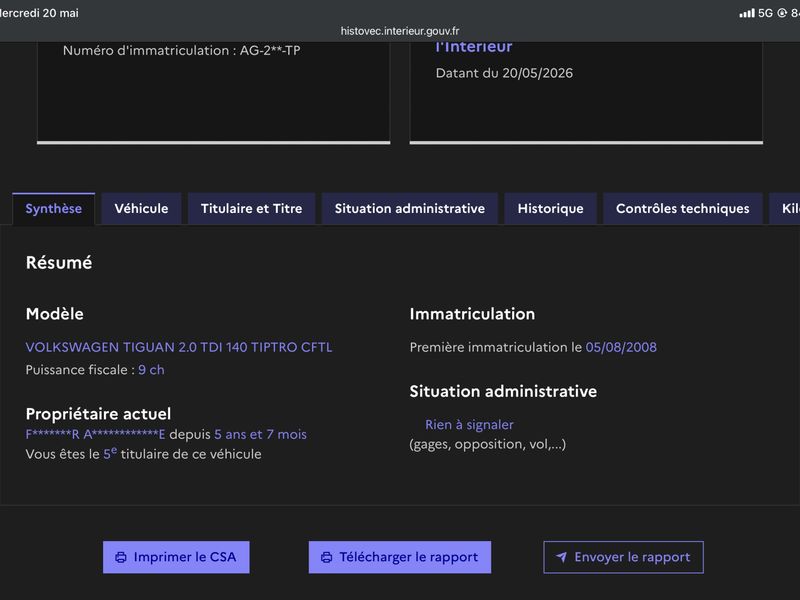Viewport: 800px width, 600px height.
Task: Open the Synthèse tab
Action: click(x=54, y=209)
